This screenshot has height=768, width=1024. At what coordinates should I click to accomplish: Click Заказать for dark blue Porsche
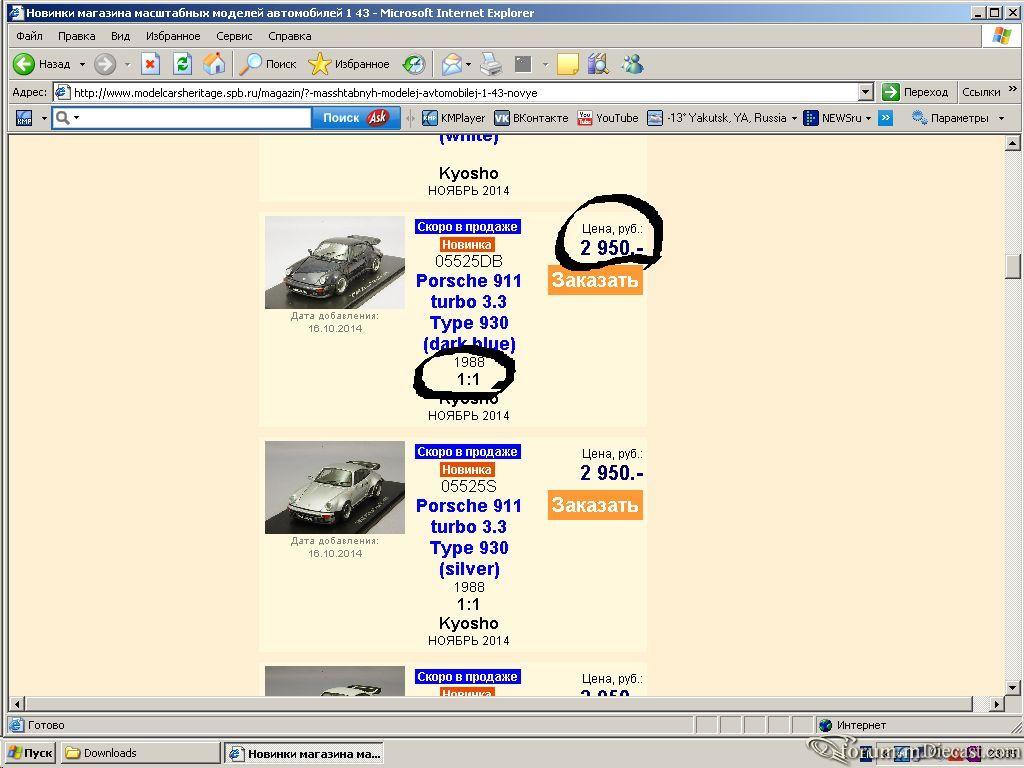(x=595, y=280)
